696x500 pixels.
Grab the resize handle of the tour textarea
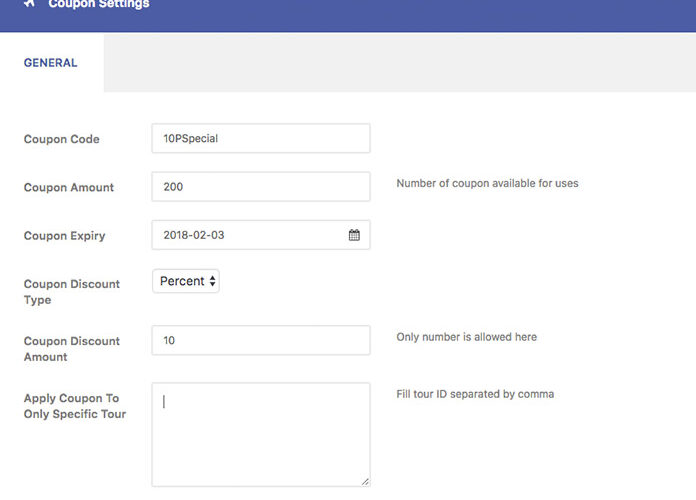click(x=364, y=481)
